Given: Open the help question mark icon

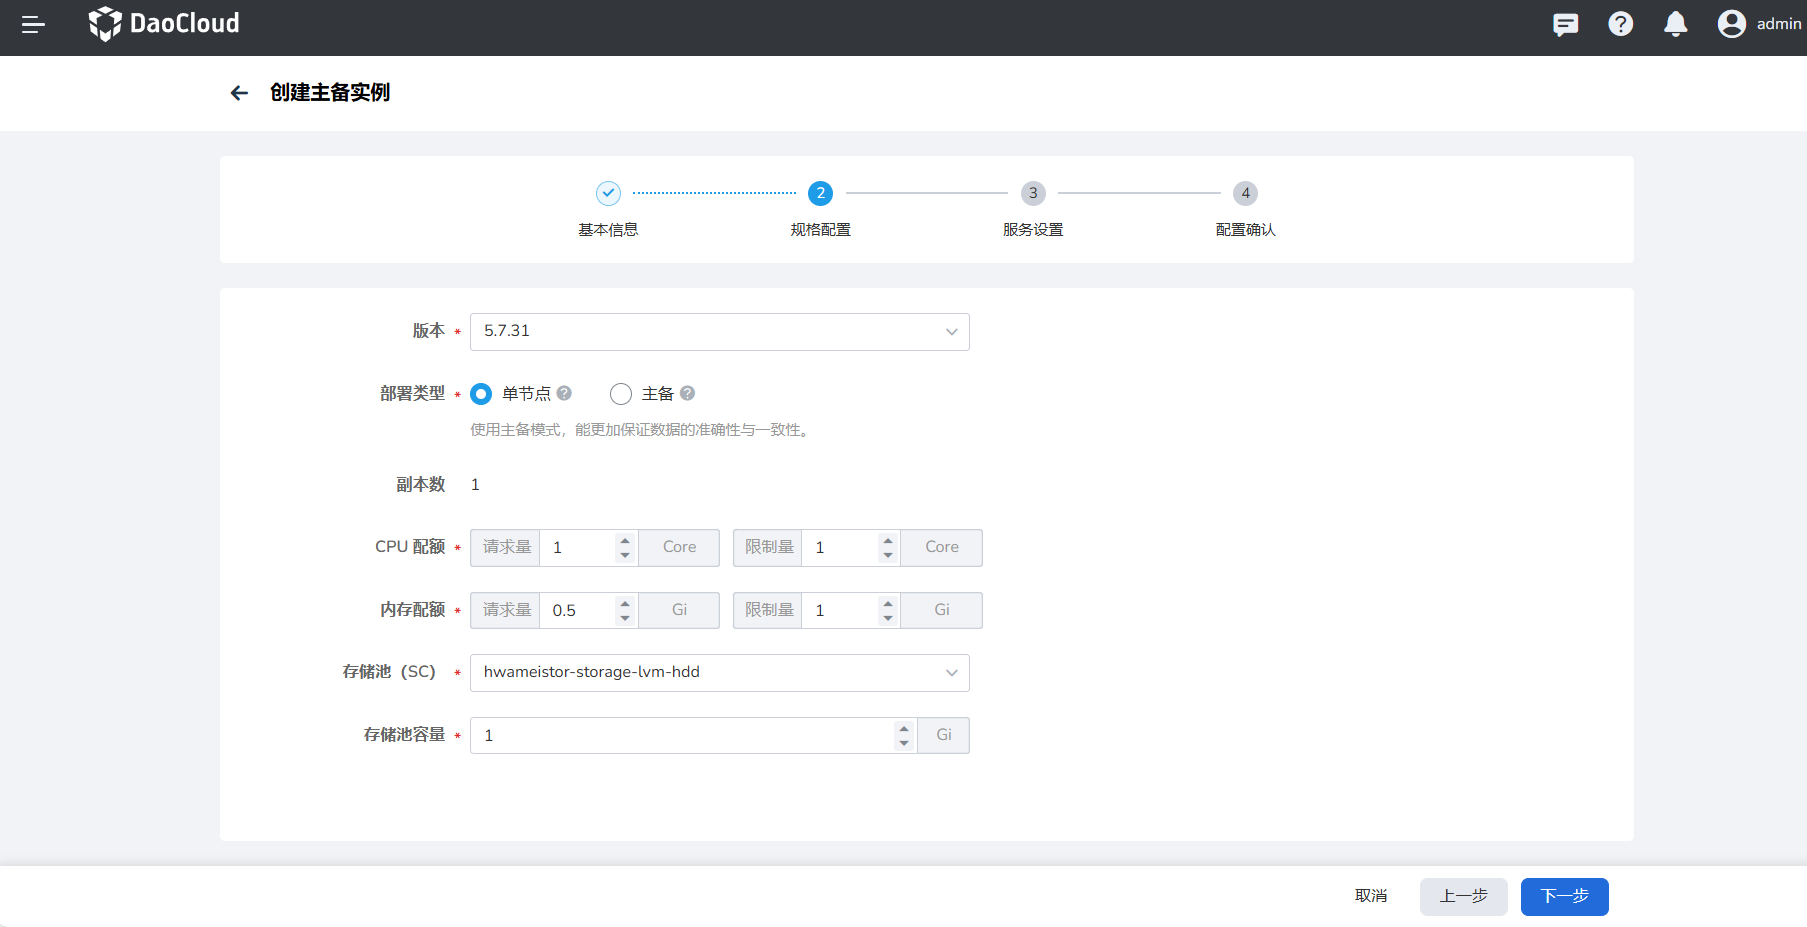Looking at the screenshot, I should (x=1620, y=24).
